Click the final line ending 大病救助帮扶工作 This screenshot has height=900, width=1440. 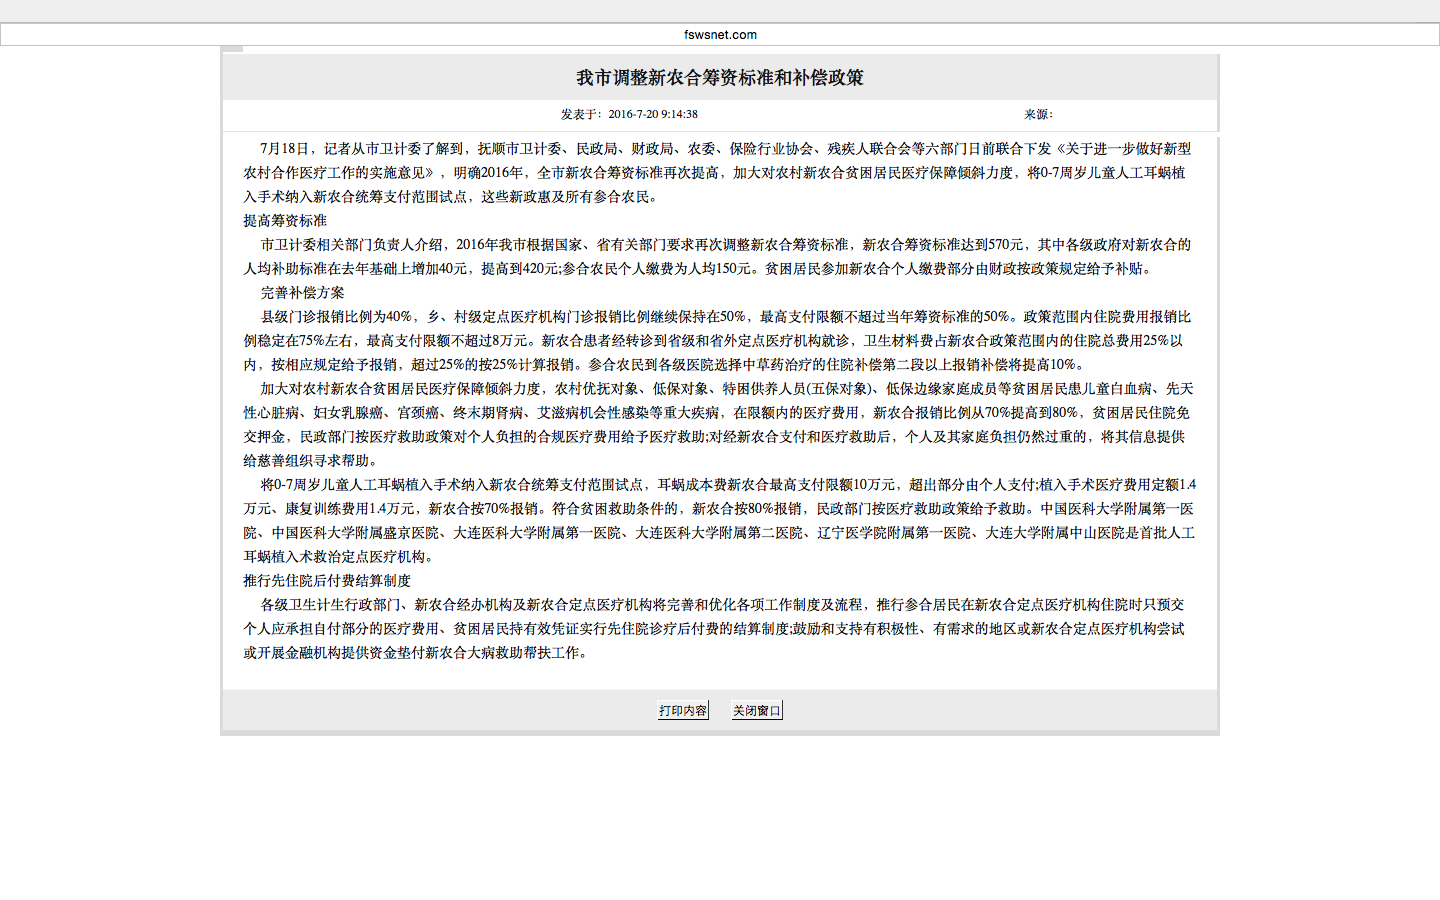[x=415, y=653]
